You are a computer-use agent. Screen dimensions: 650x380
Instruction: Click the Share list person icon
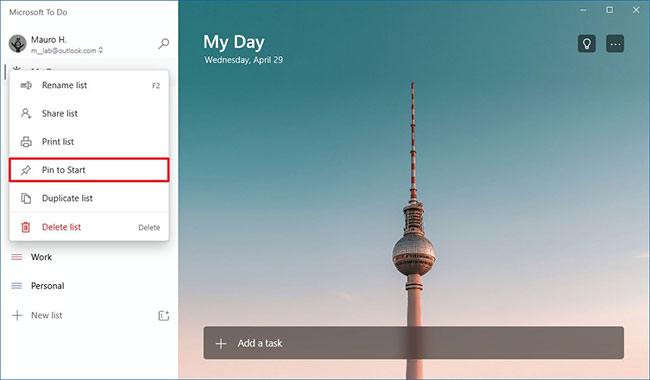click(26, 114)
